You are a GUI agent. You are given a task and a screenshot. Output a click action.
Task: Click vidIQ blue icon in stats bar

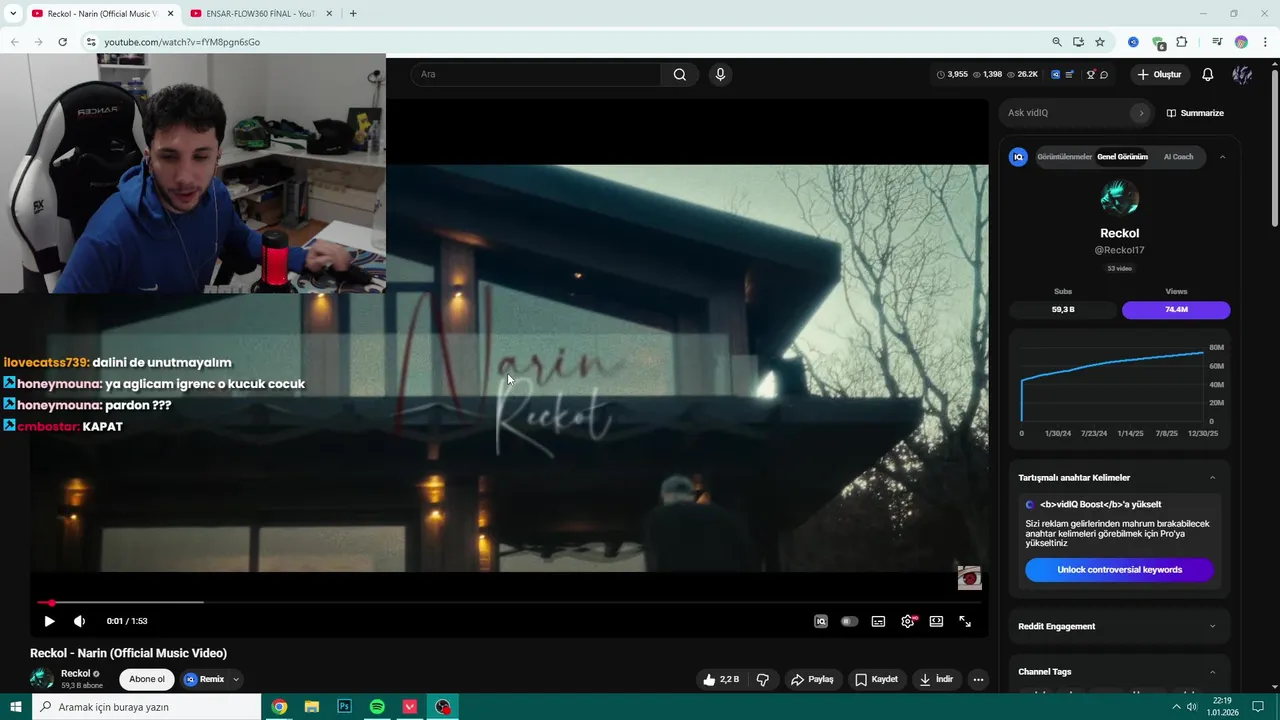pos(1055,74)
